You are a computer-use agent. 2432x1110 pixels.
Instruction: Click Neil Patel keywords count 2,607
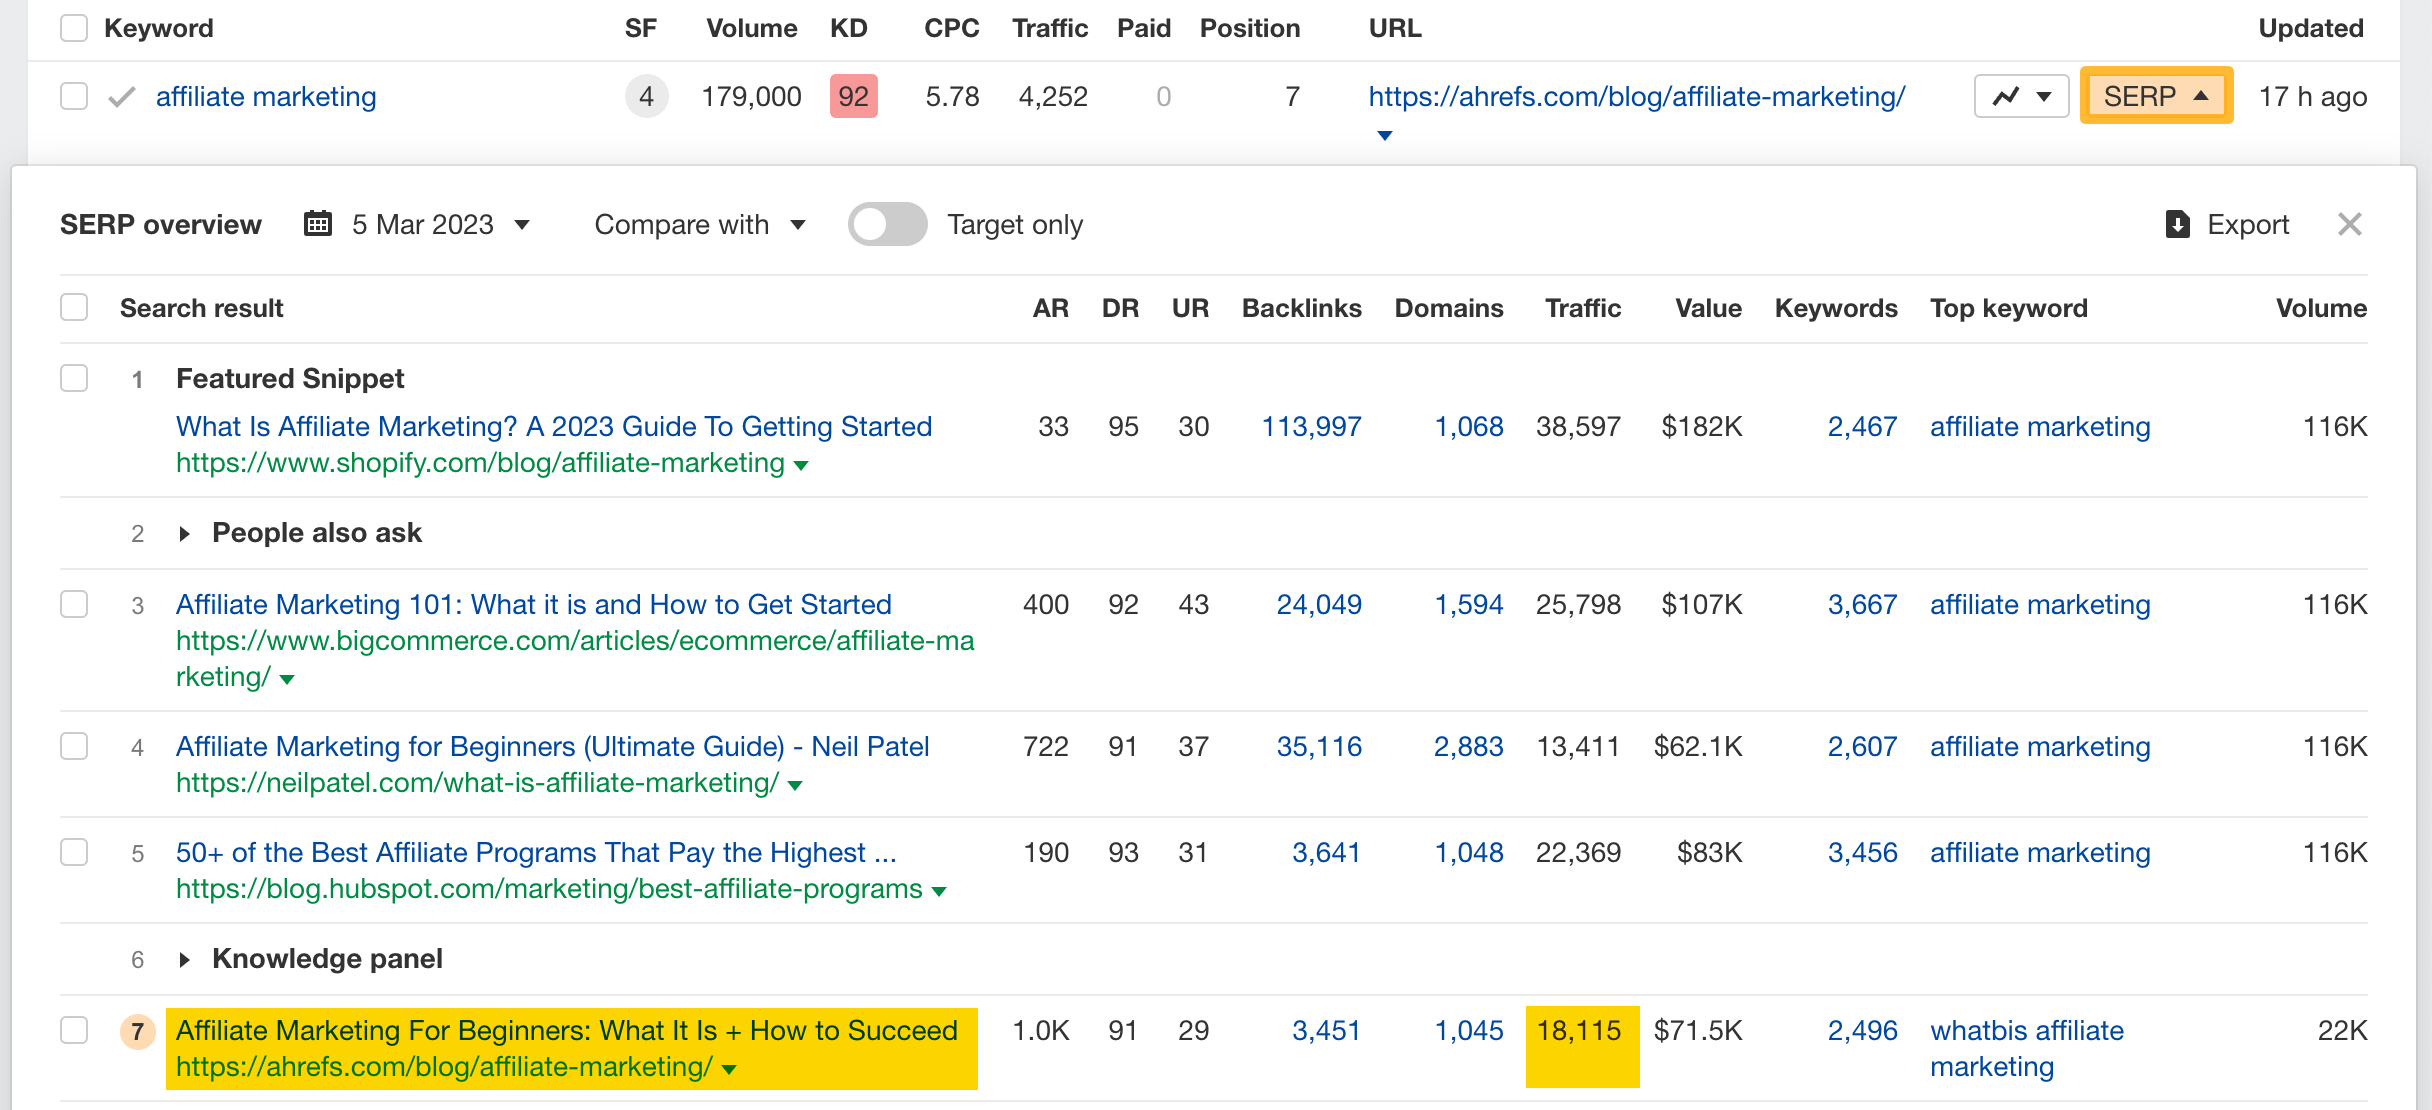(1863, 747)
